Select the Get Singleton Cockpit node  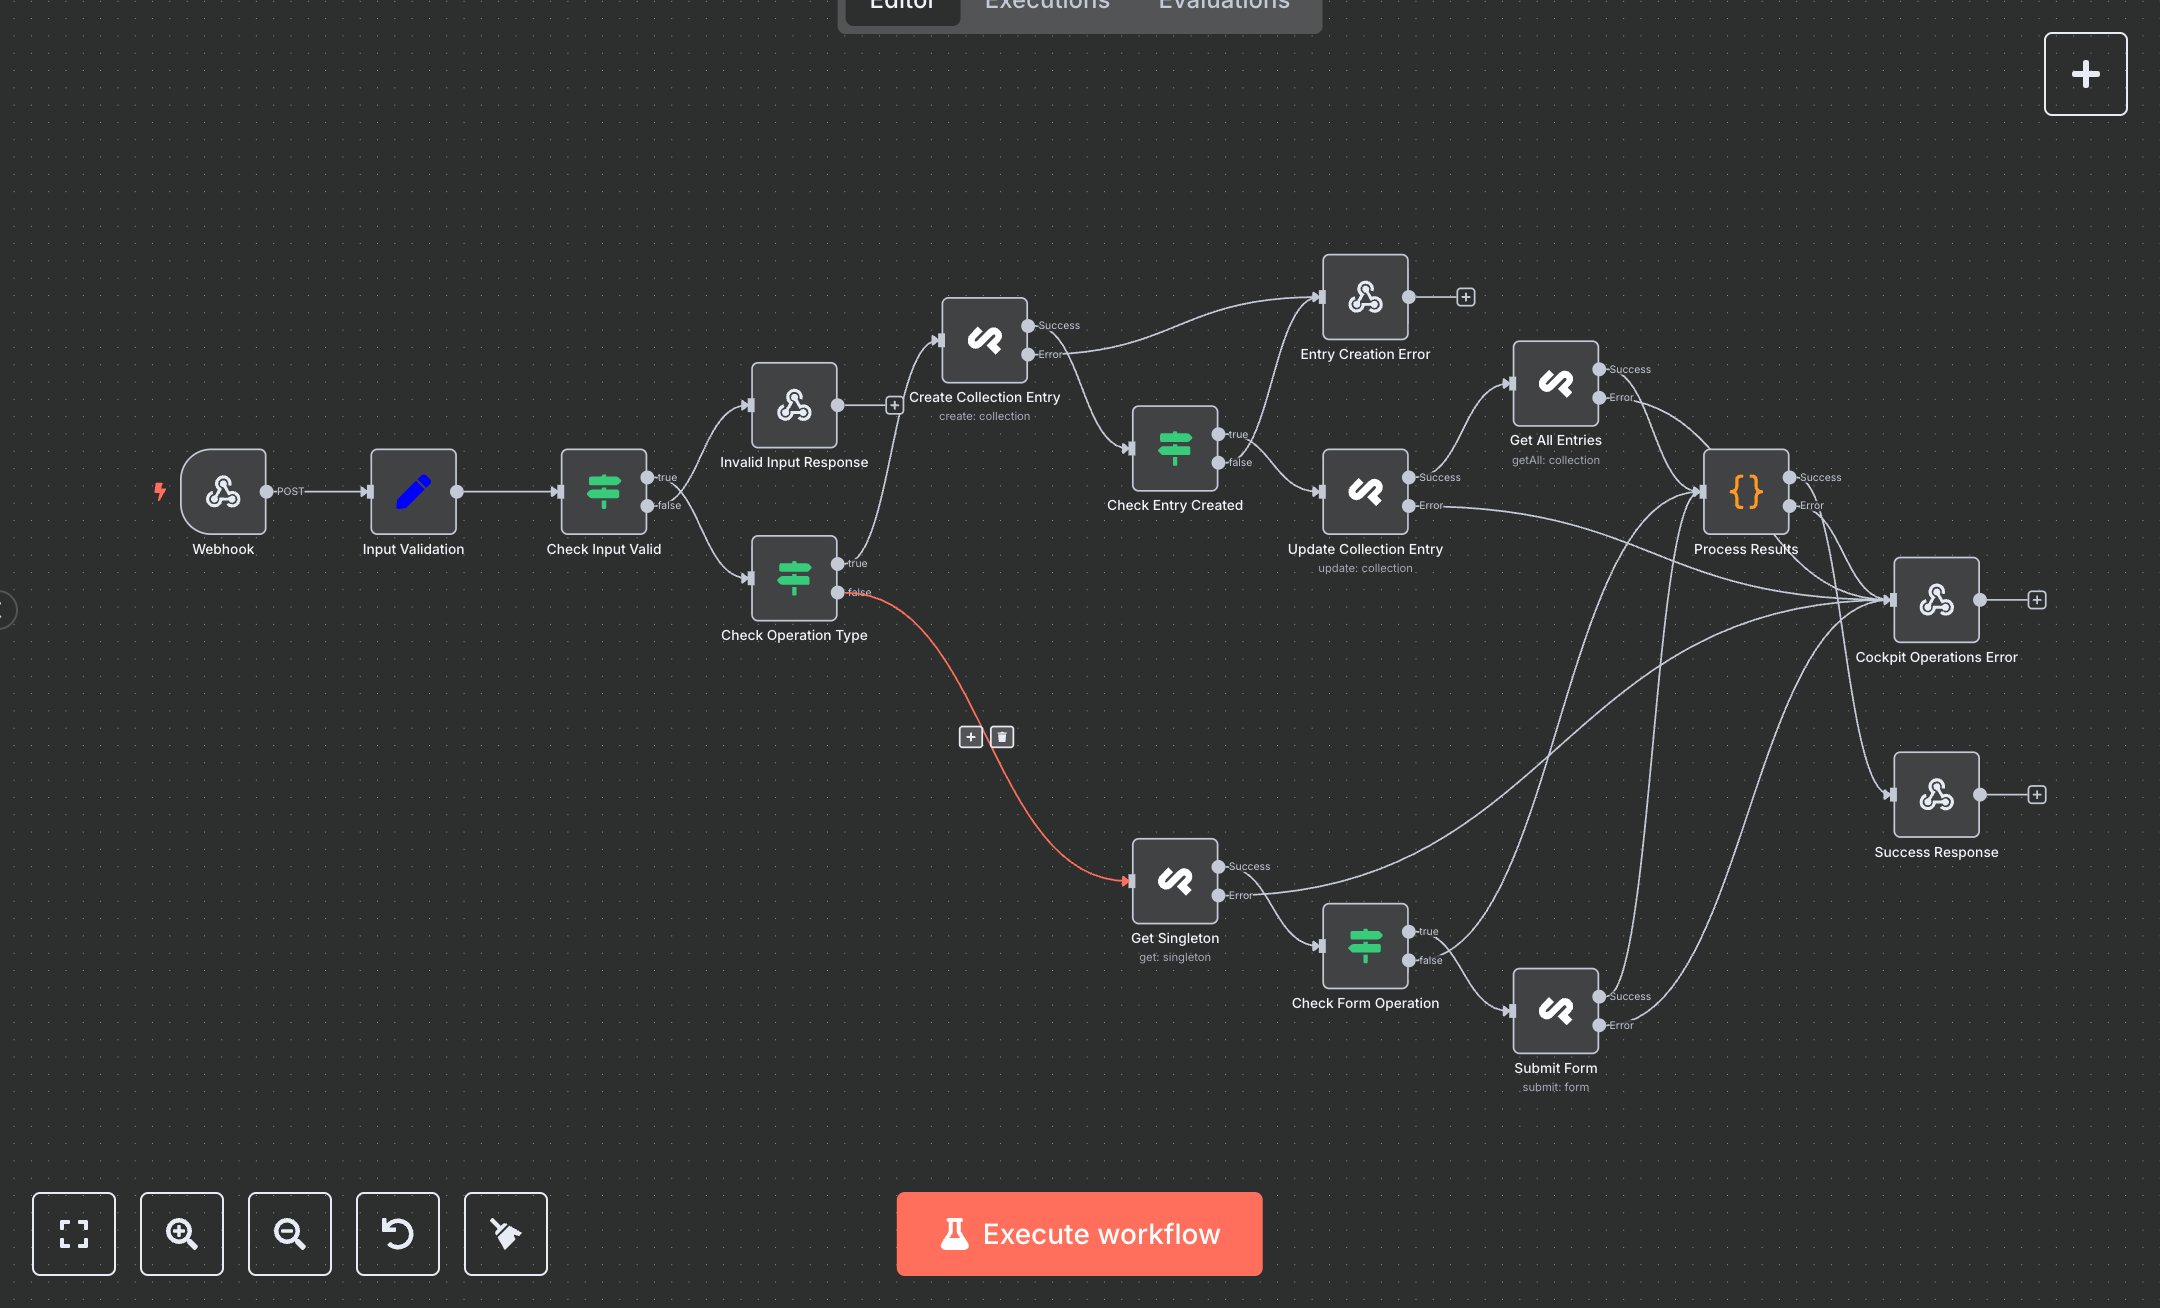pyautogui.click(x=1174, y=880)
